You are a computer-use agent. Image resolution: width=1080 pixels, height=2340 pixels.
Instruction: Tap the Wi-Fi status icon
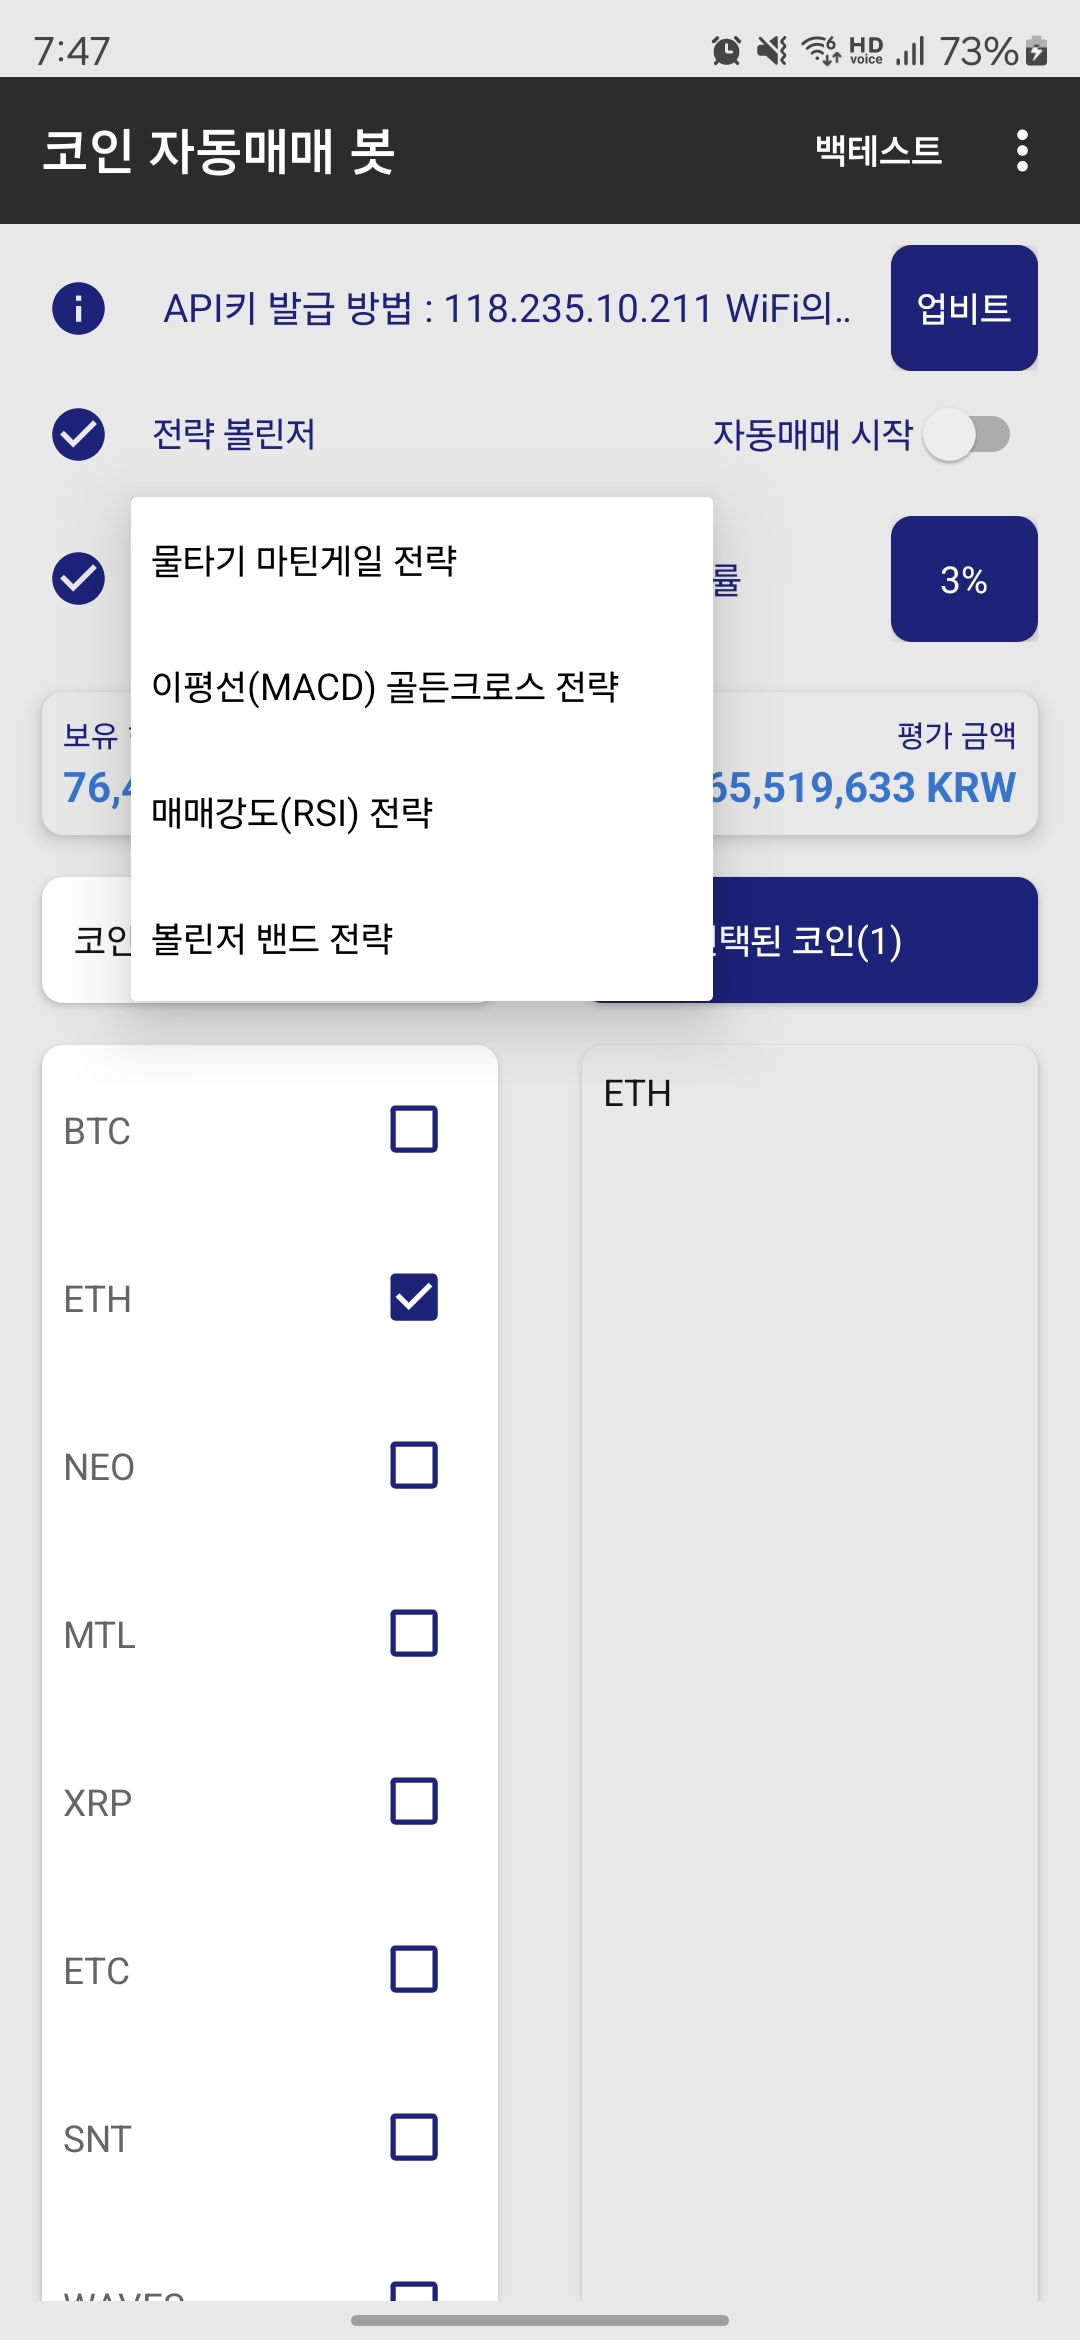coord(821,50)
